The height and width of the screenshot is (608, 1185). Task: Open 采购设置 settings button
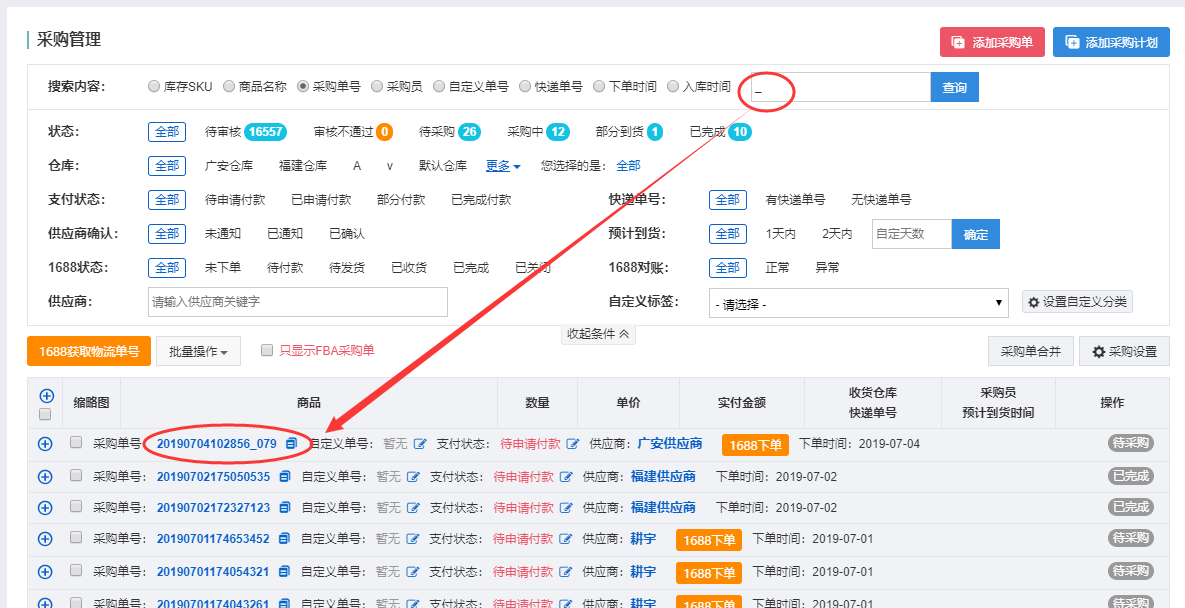(x=1125, y=351)
